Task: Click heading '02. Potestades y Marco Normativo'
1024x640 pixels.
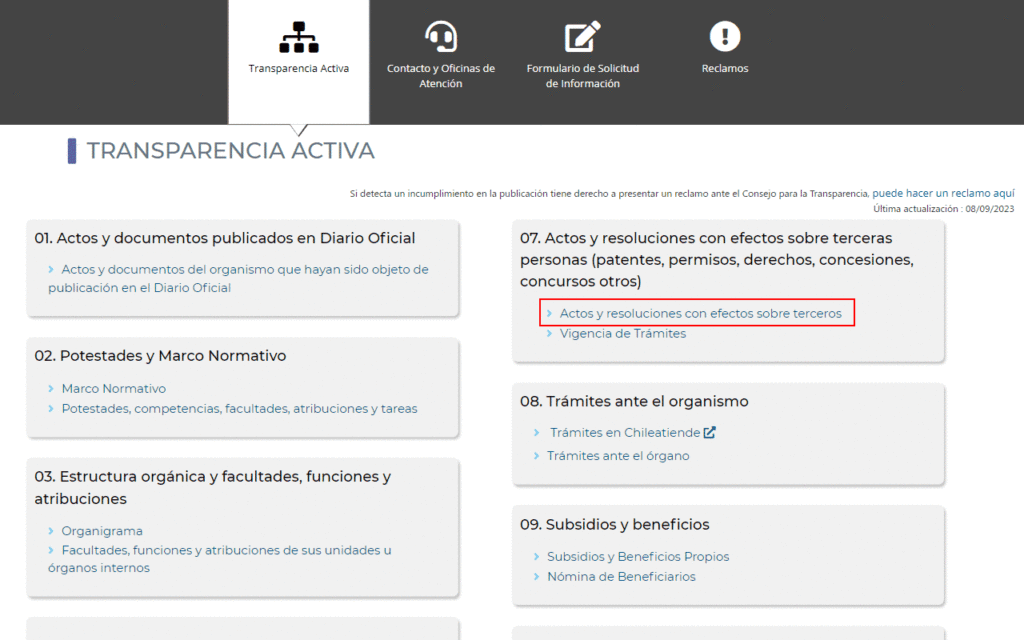Action: coord(160,356)
